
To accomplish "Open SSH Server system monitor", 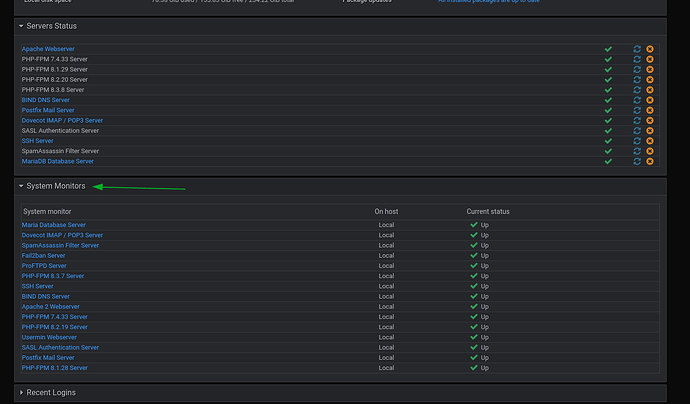I will [x=37, y=286].
